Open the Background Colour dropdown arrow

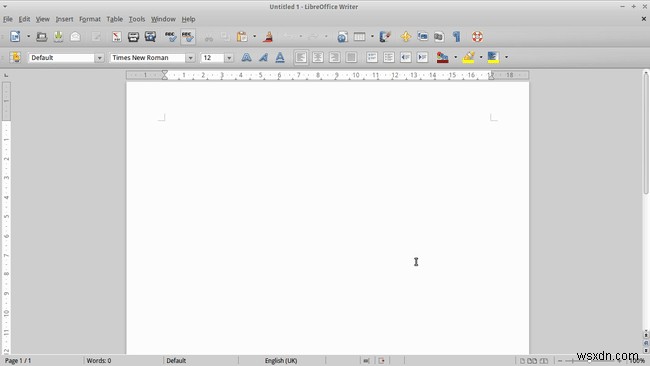[506, 57]
